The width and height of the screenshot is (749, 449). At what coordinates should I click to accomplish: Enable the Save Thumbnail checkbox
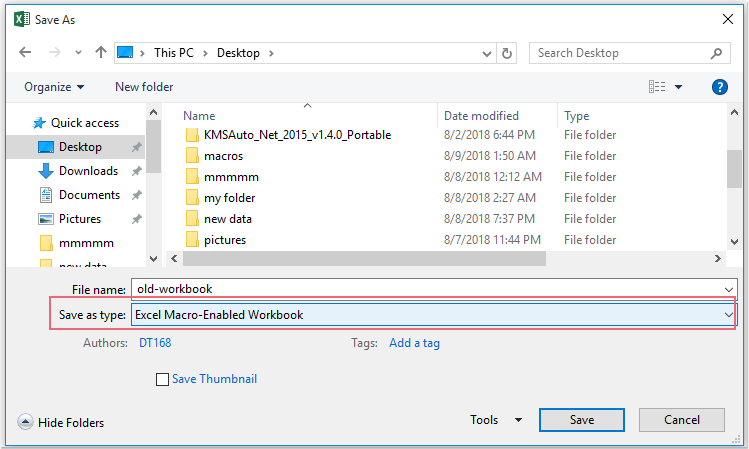[x=162, y=379]
